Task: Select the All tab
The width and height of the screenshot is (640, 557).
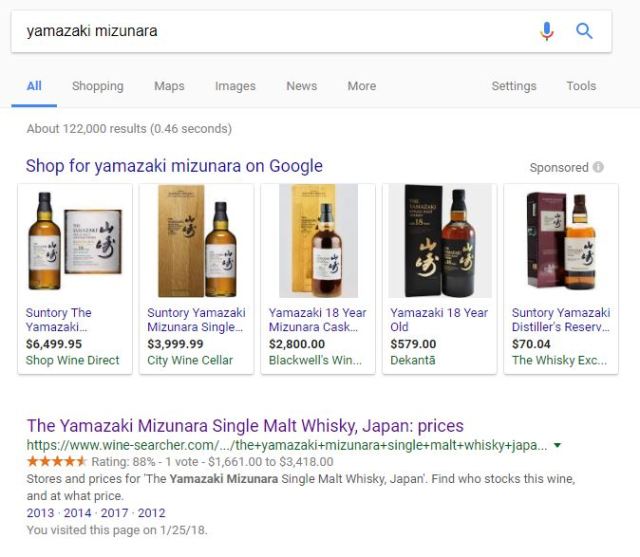Action: pyautogui.click(x=34, y=86)
